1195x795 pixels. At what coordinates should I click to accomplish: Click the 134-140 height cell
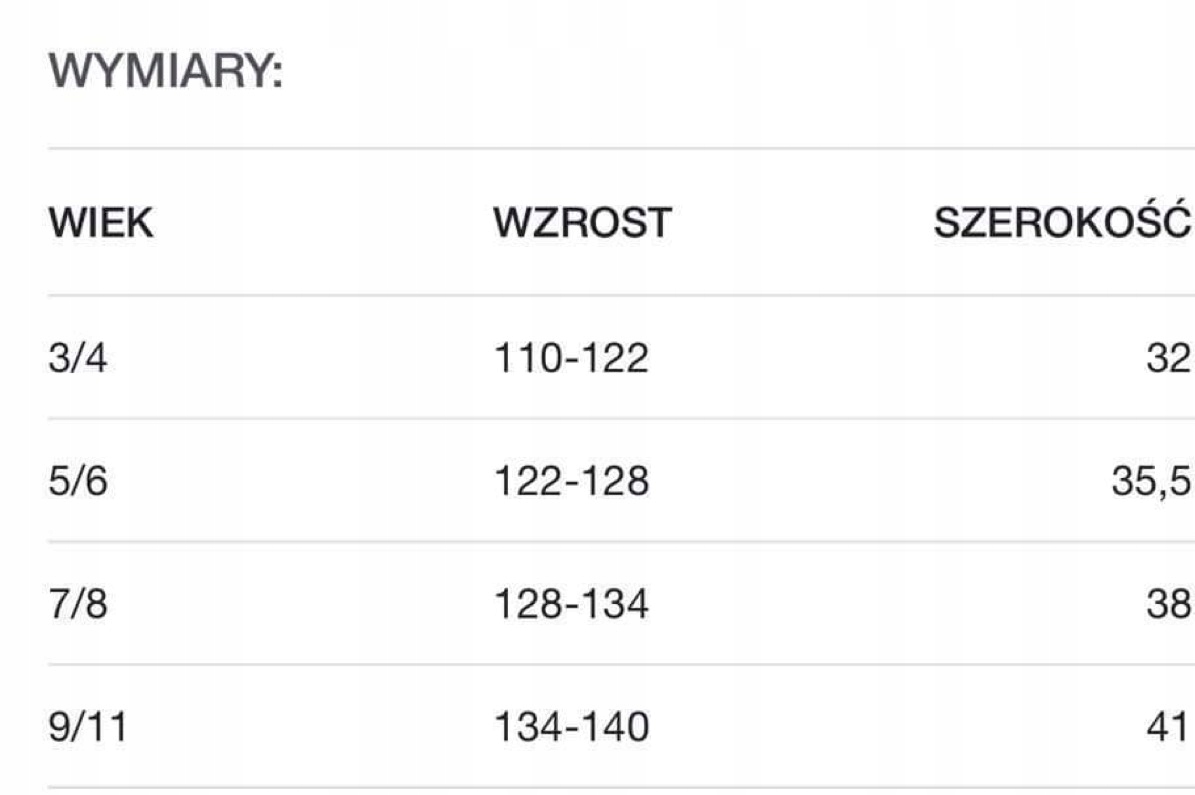click(x=572, y=728)
